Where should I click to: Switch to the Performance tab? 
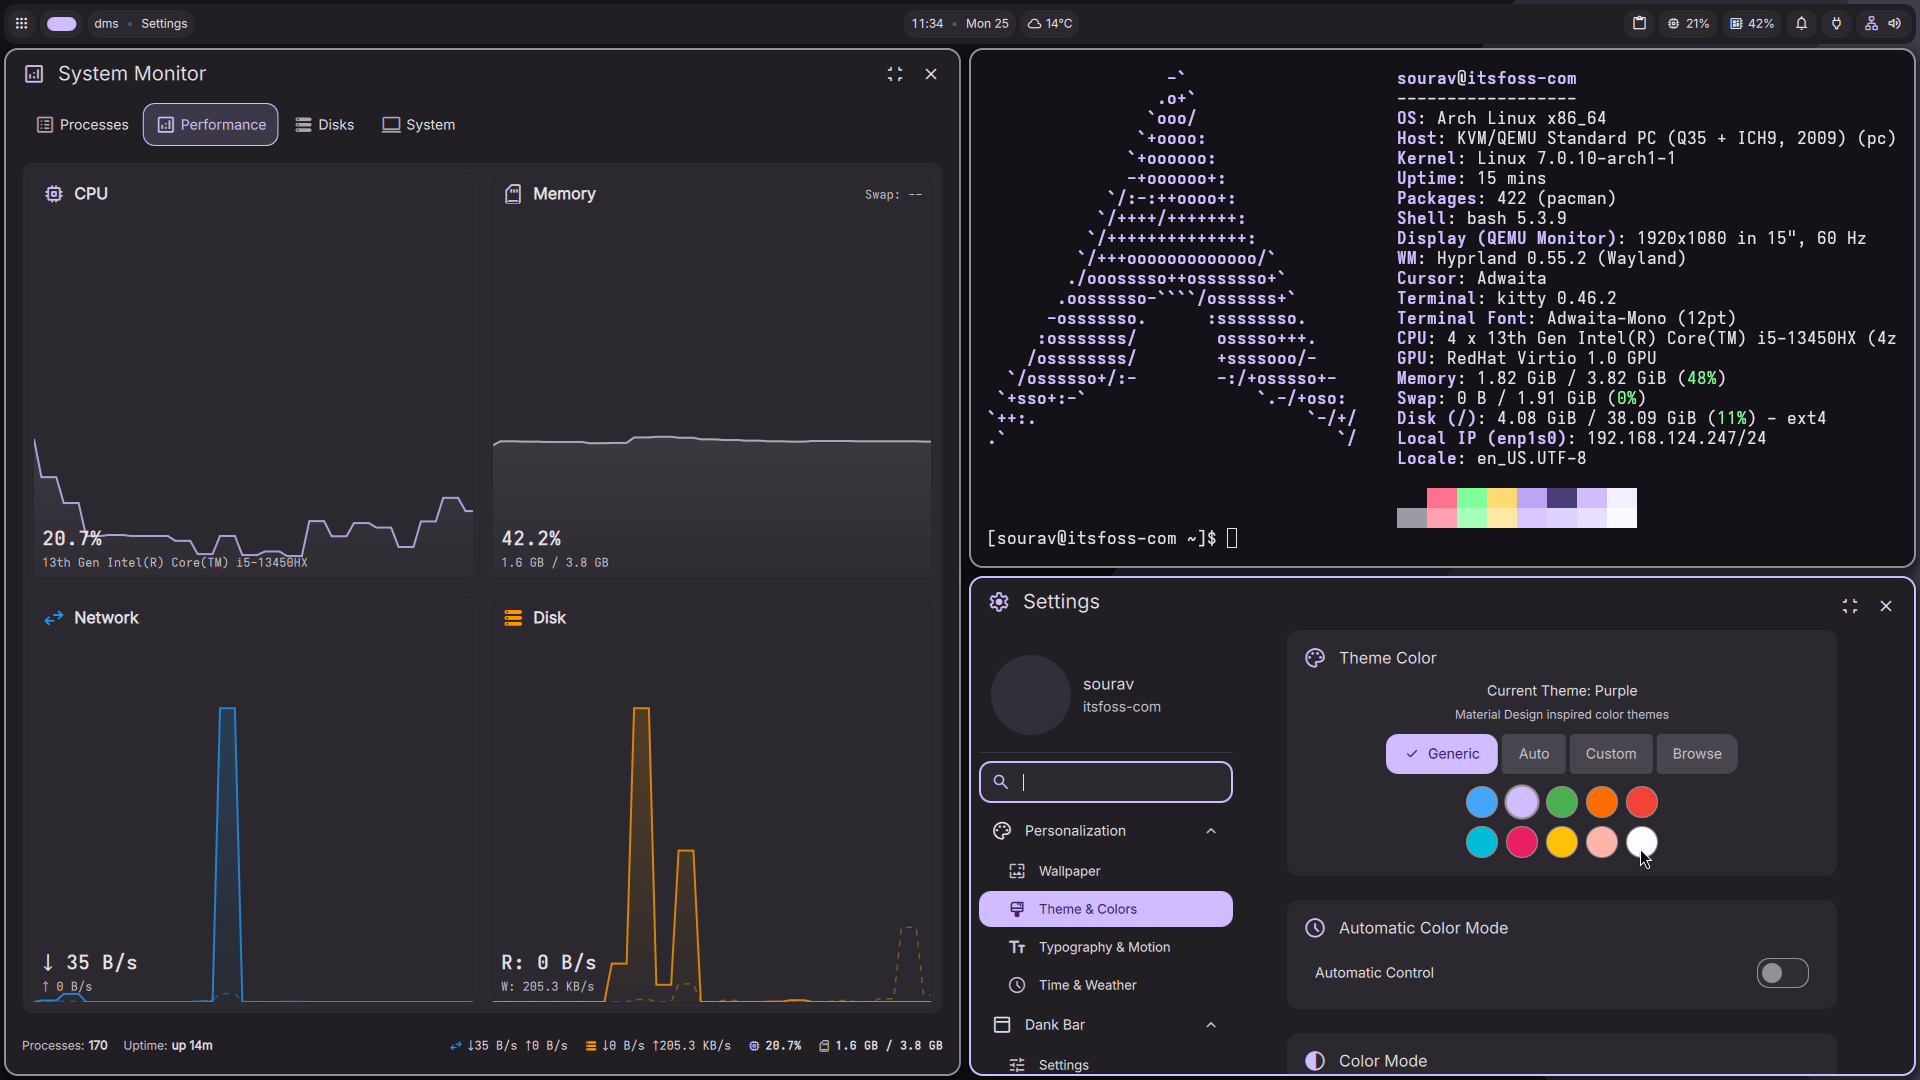coord(211,125)
